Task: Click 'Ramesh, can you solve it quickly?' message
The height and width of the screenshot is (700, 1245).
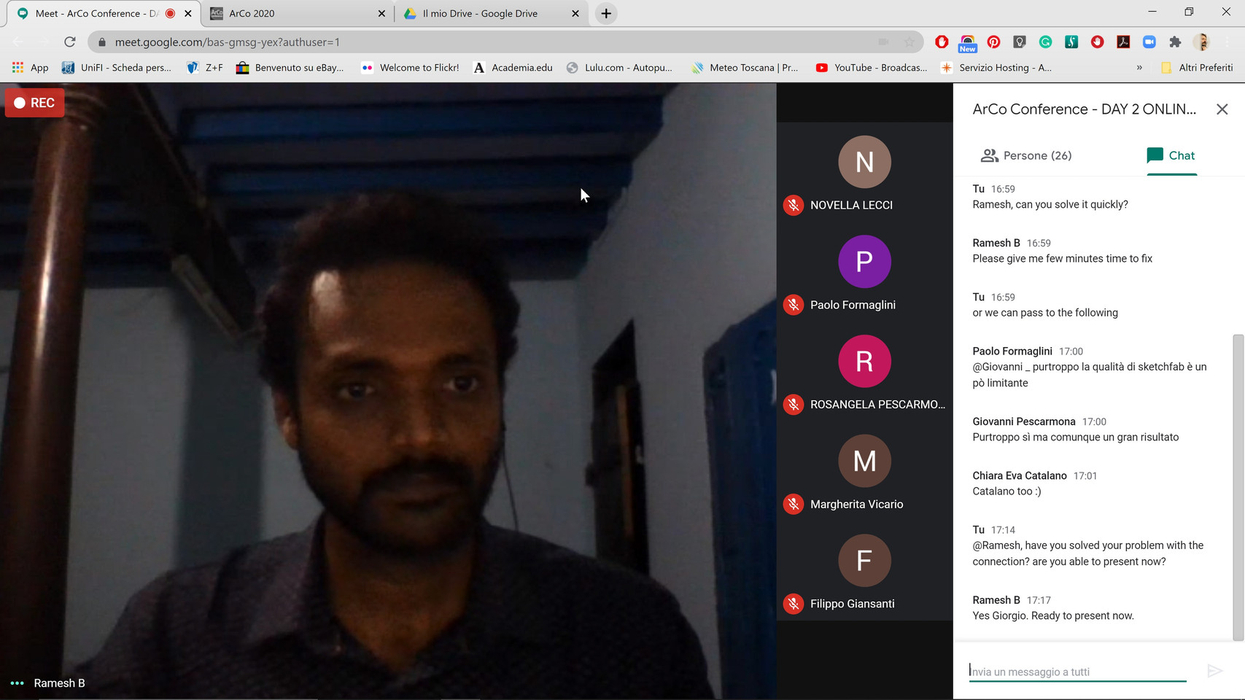Action: [1050, 205]
